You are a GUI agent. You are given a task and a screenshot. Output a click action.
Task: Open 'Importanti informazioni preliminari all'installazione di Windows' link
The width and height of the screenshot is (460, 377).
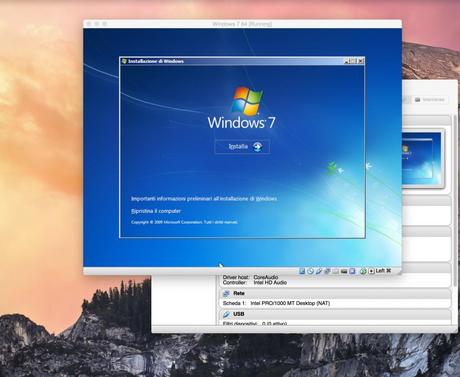pyautogui.click(x=204, y=199)
